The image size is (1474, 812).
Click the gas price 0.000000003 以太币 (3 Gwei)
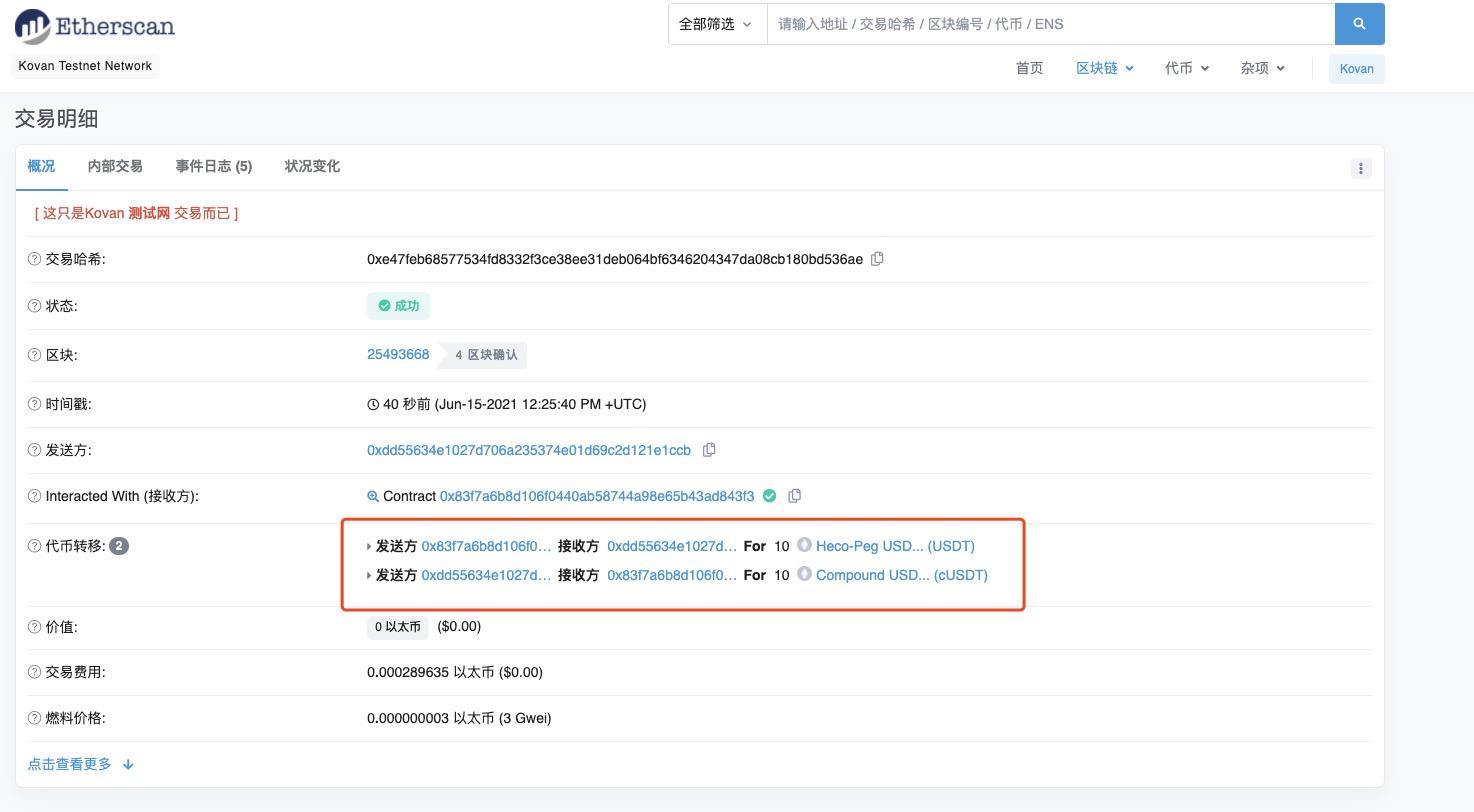coord(459,718)
